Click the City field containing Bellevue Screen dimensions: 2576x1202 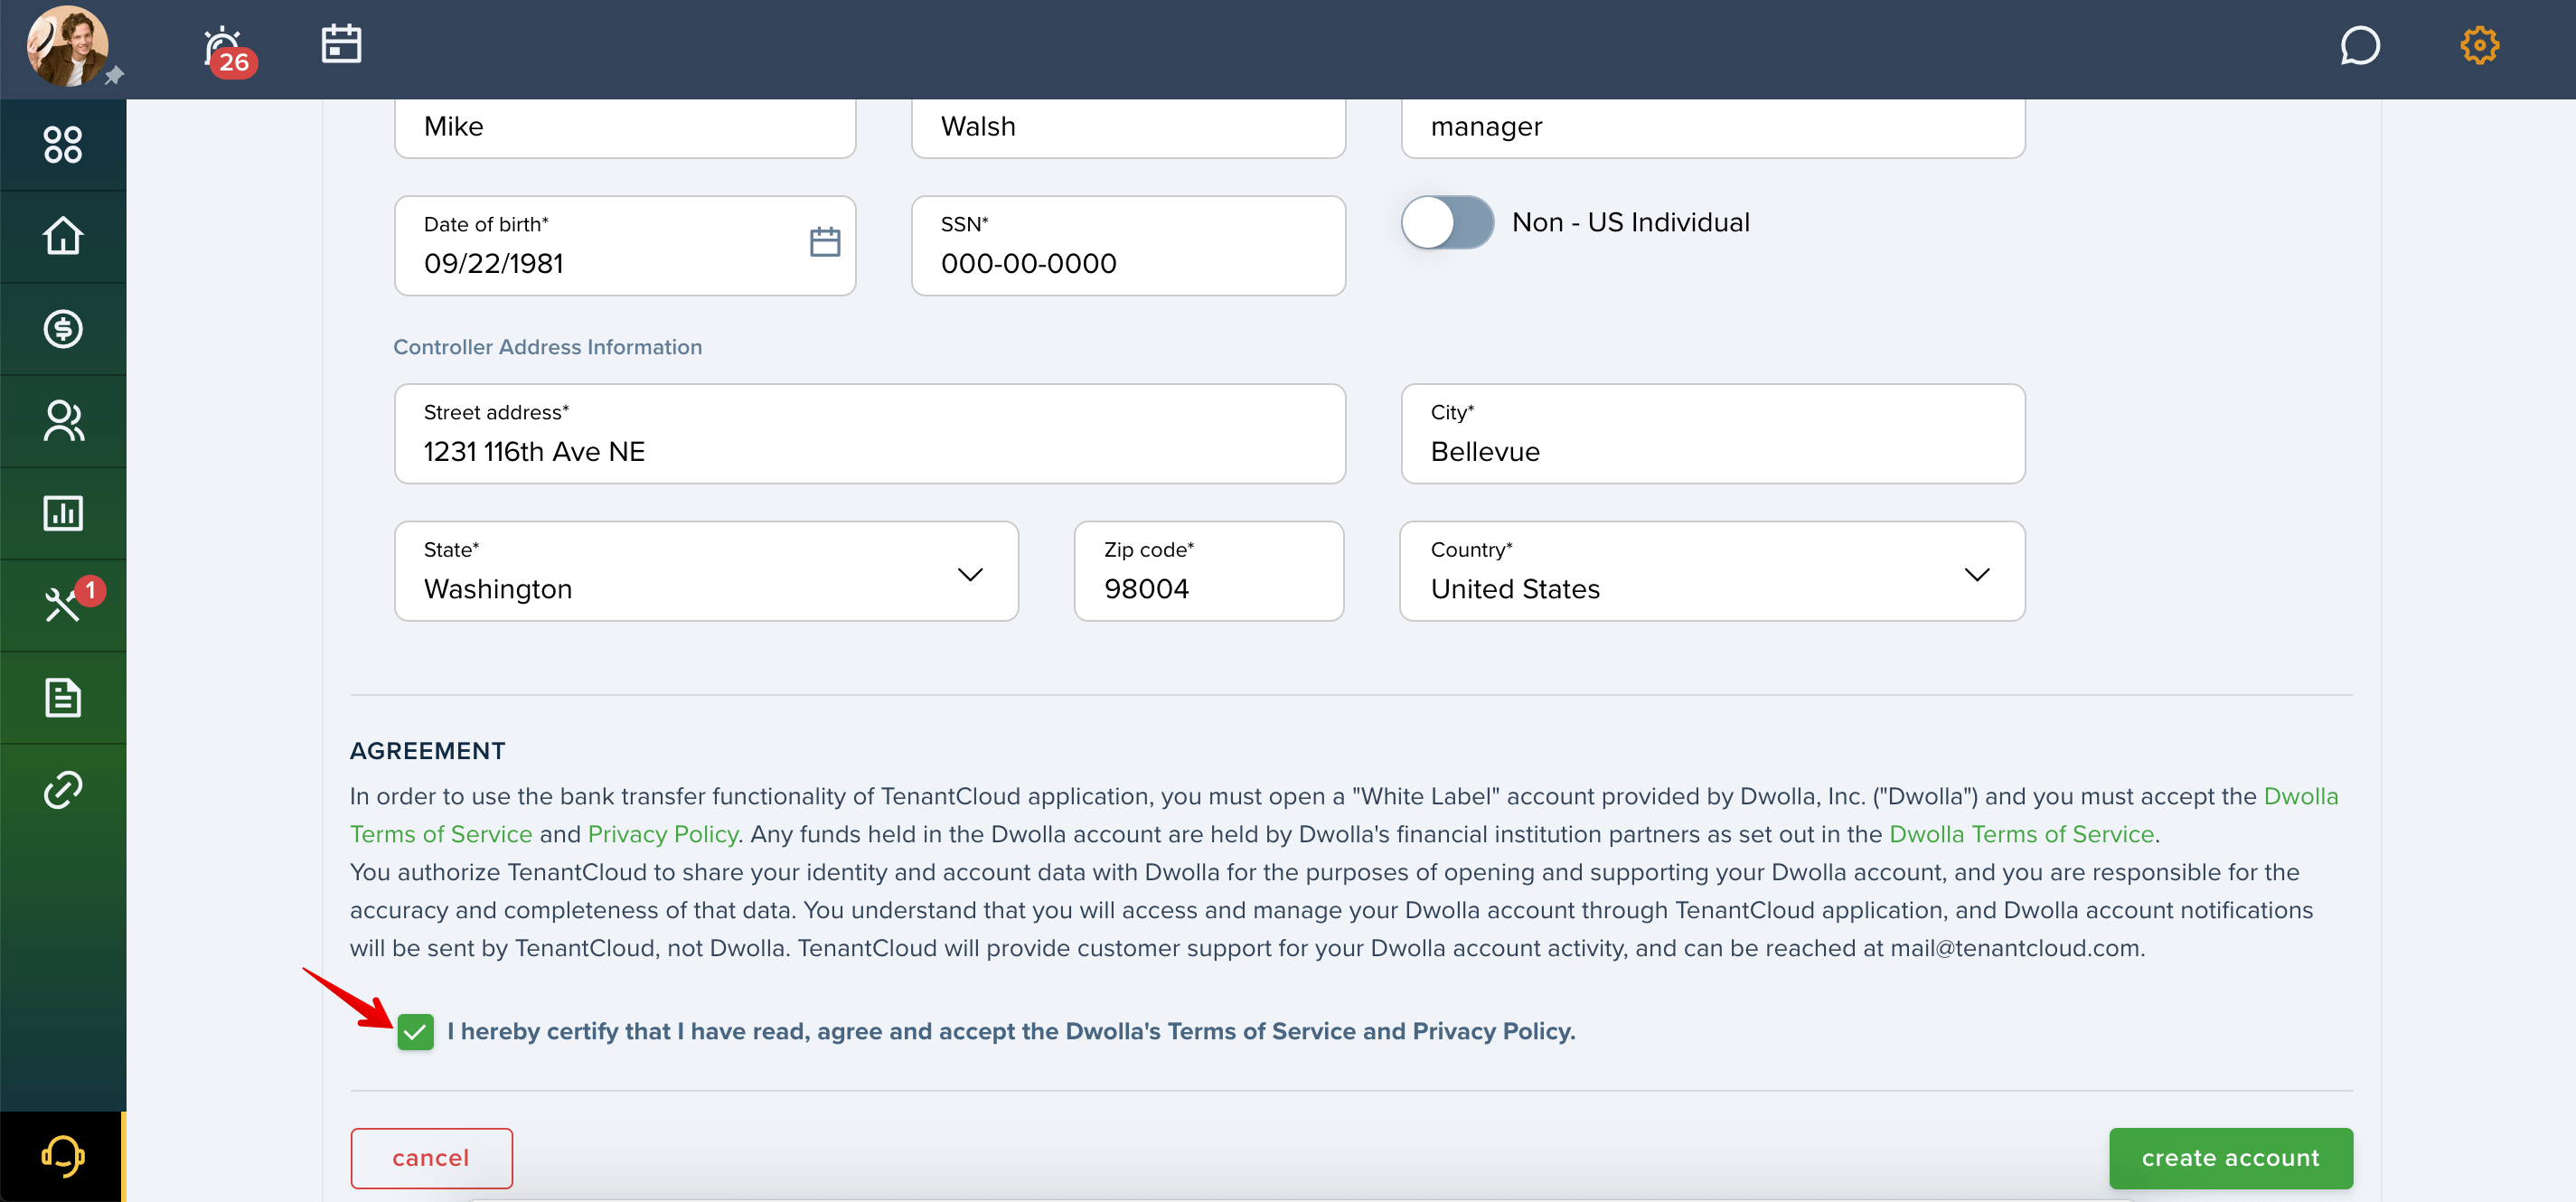(x=1712, y=434)
